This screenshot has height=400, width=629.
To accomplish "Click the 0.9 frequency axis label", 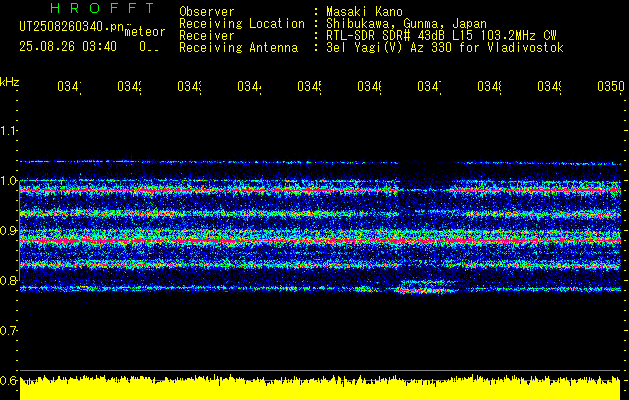I will 8,231.
